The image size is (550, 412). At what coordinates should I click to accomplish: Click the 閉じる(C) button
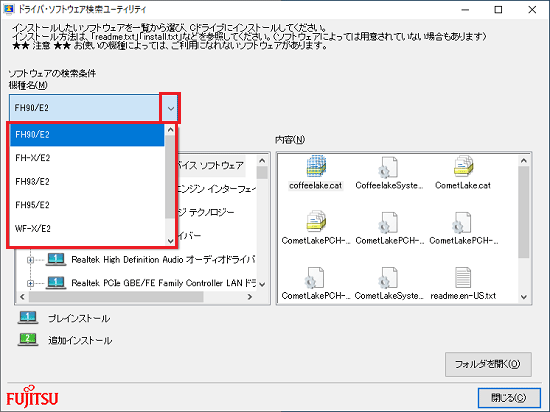[509, 398]
